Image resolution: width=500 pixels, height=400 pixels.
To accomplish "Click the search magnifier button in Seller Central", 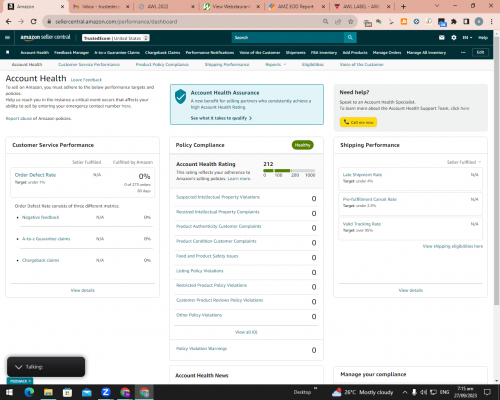I will 350,38.
